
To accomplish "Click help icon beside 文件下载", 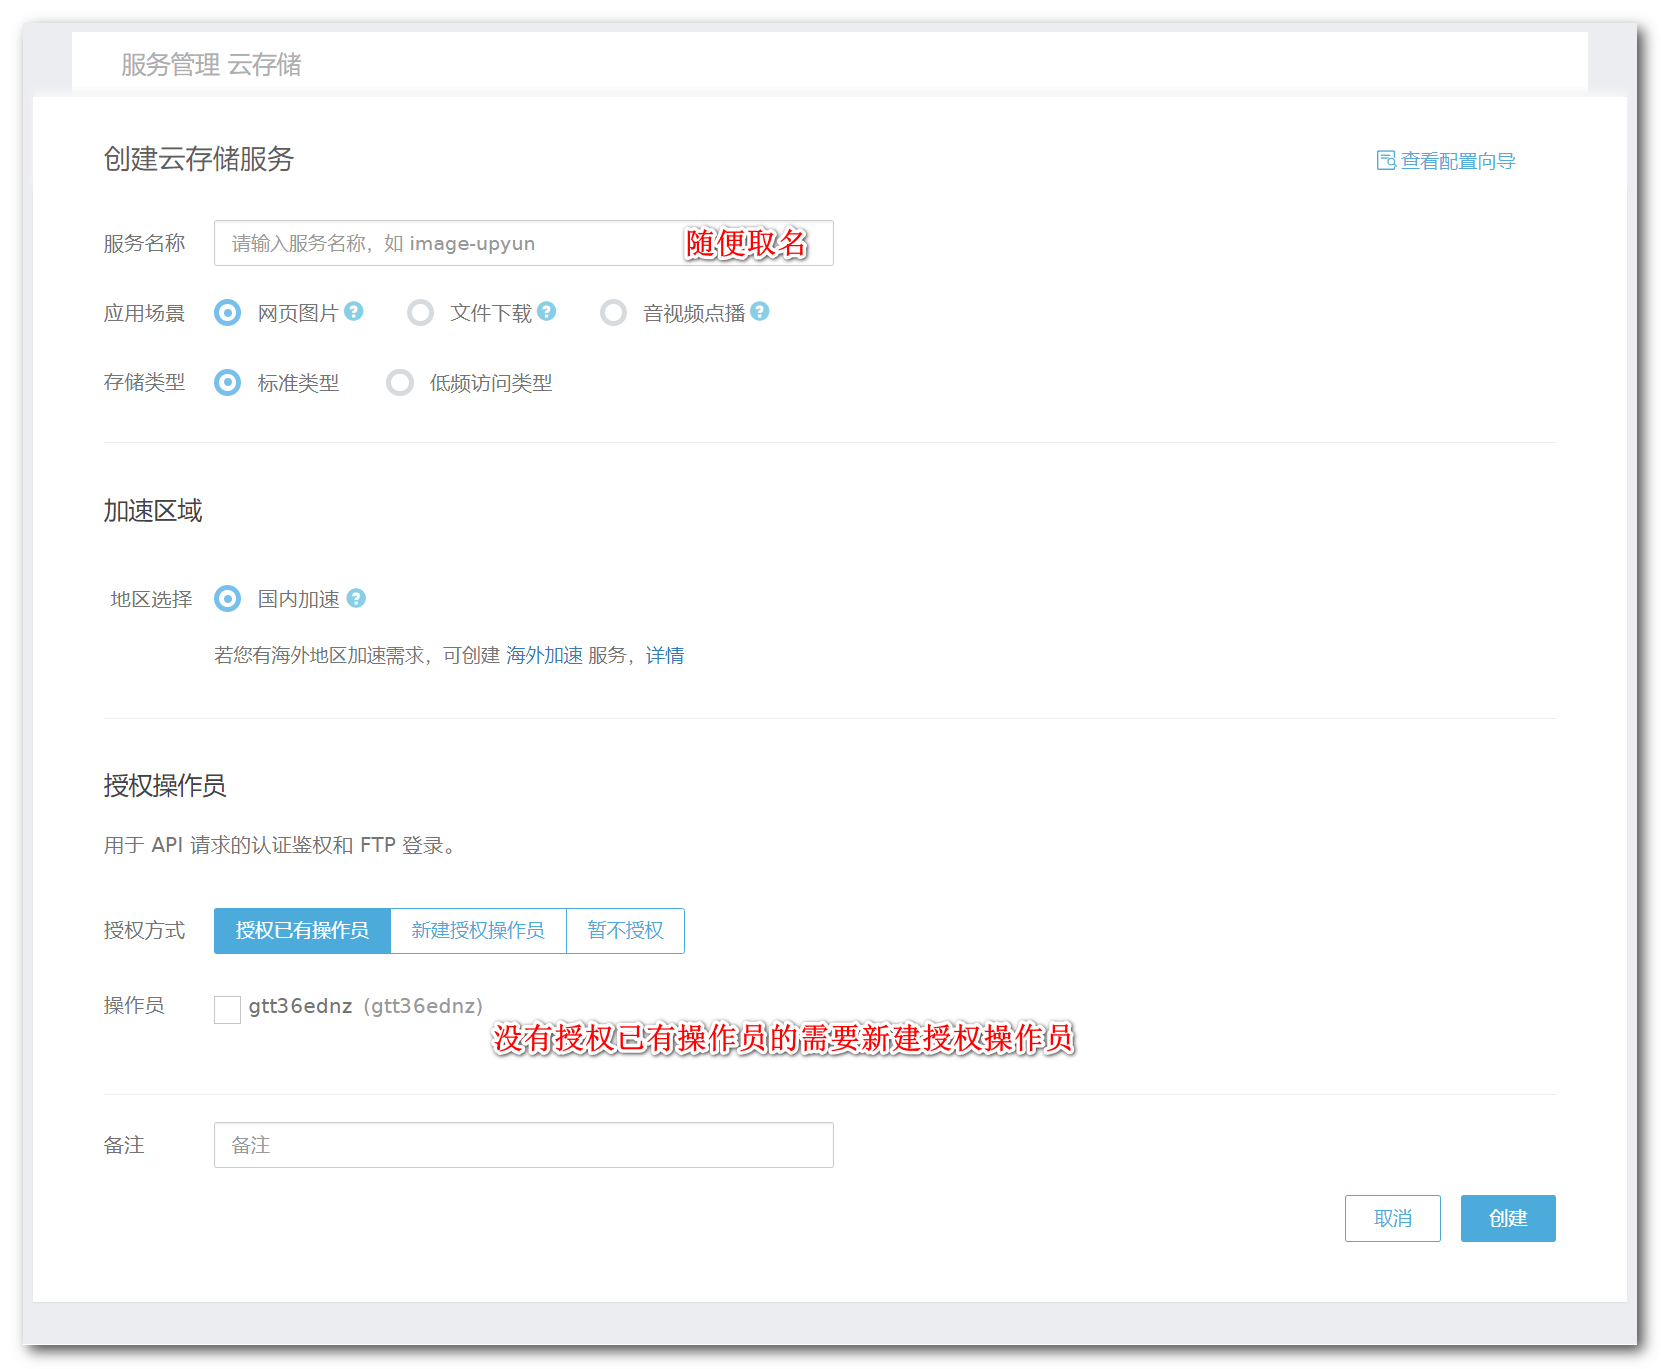I will pos(546,312).
